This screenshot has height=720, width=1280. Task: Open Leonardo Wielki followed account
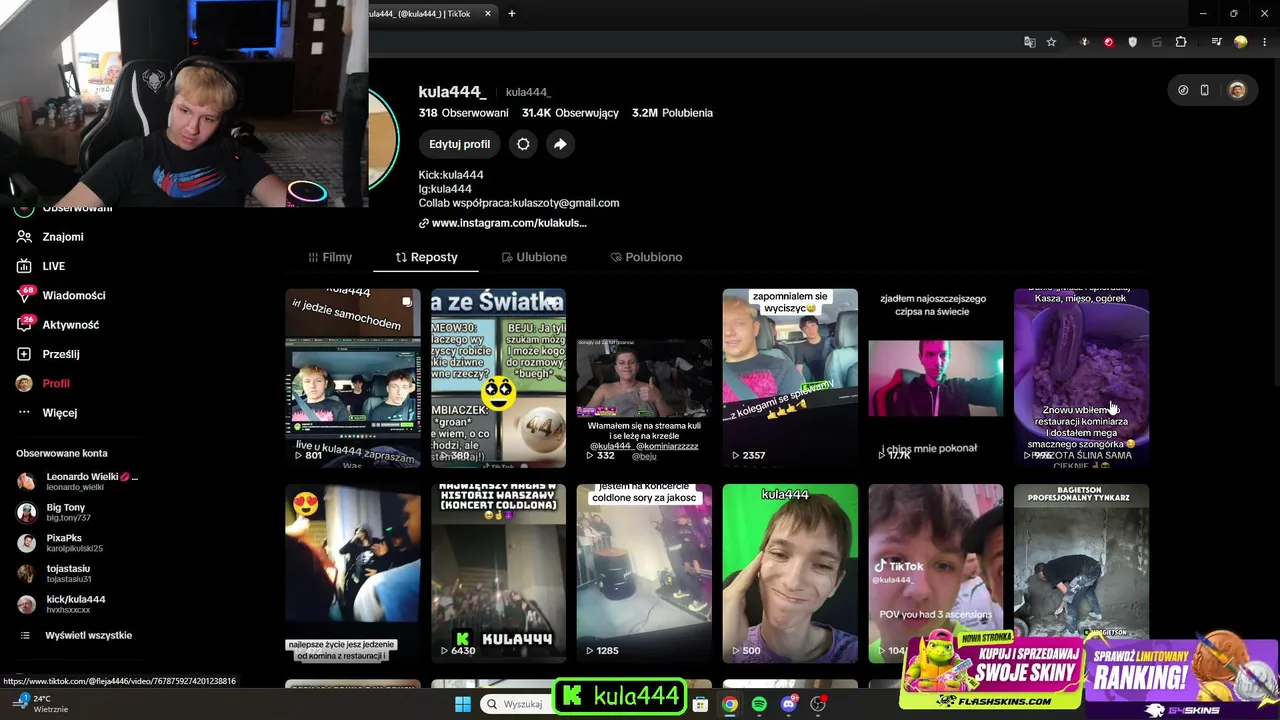pyautogui.click(x=78, y=482)
